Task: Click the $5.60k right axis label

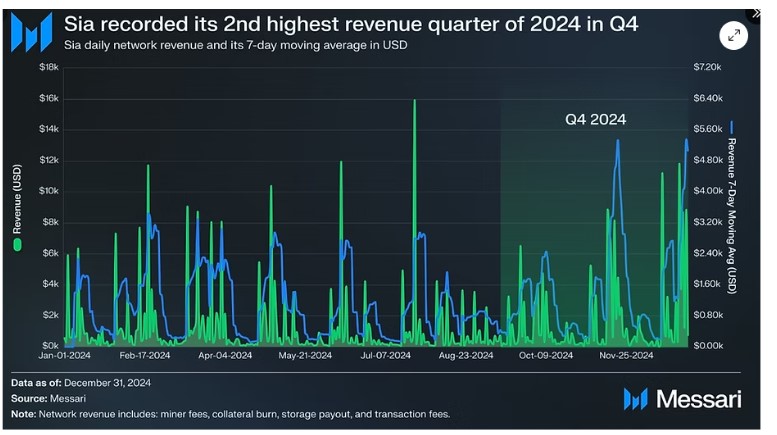Action: 707,129
